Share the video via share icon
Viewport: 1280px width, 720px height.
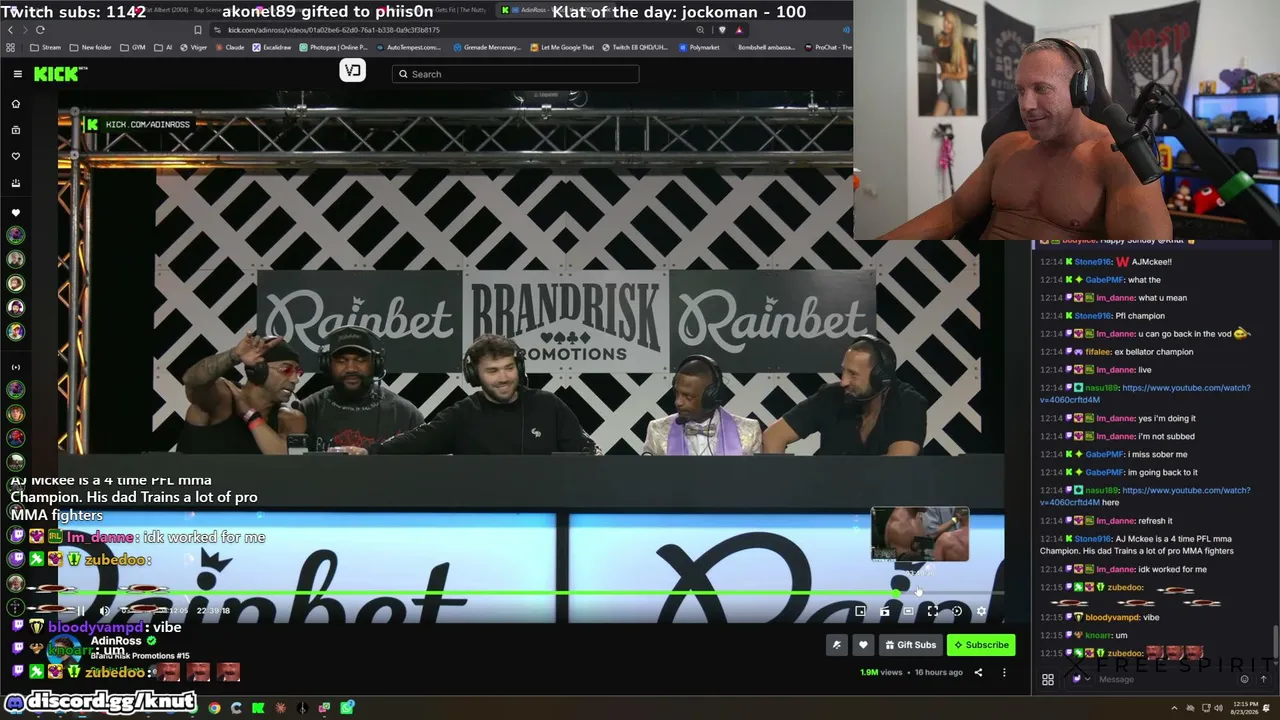tap(978, 672)
